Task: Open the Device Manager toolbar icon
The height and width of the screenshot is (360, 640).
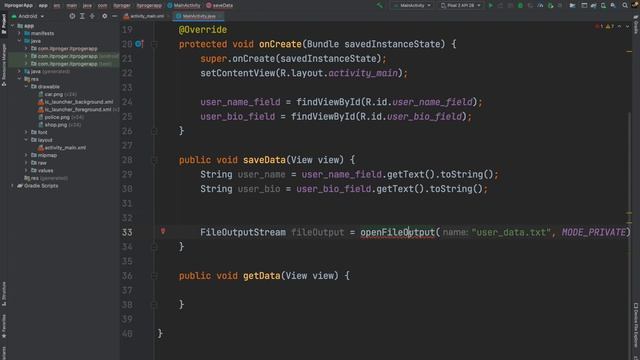Action: click(x=603, y=5)
